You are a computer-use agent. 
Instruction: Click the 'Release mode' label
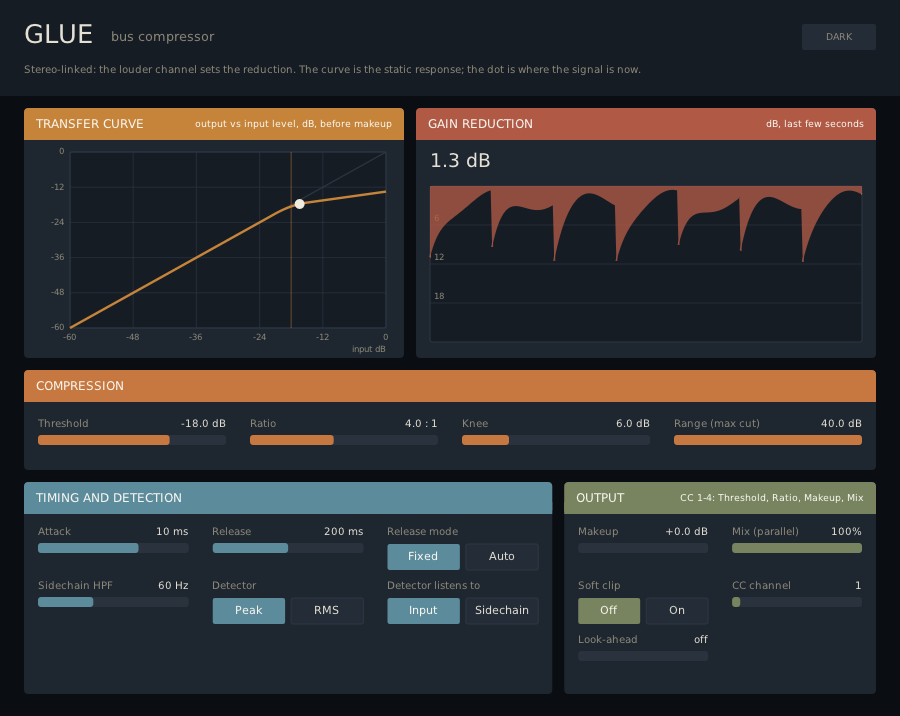click(x=422, y=531)
